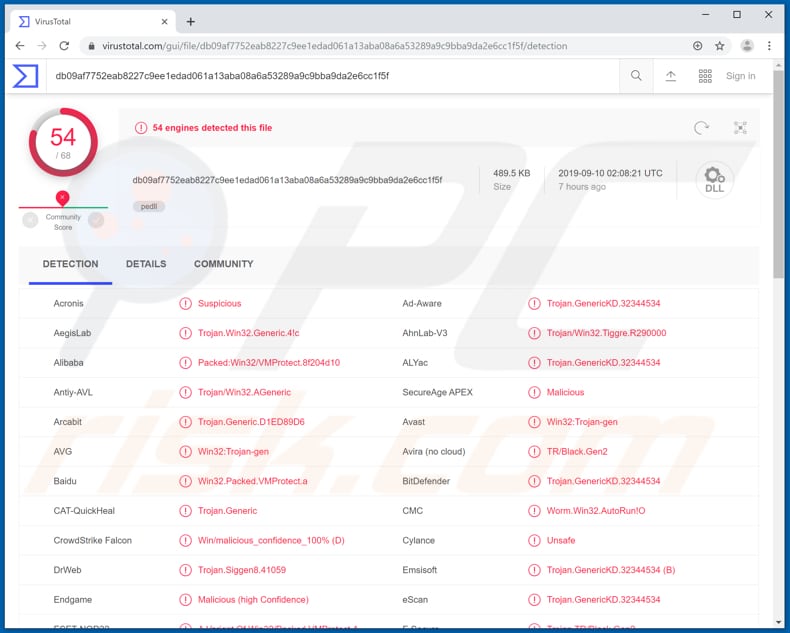The image size is (790, 633).
Task: Click the 489.5 KB size value
Action: point(511,173)
